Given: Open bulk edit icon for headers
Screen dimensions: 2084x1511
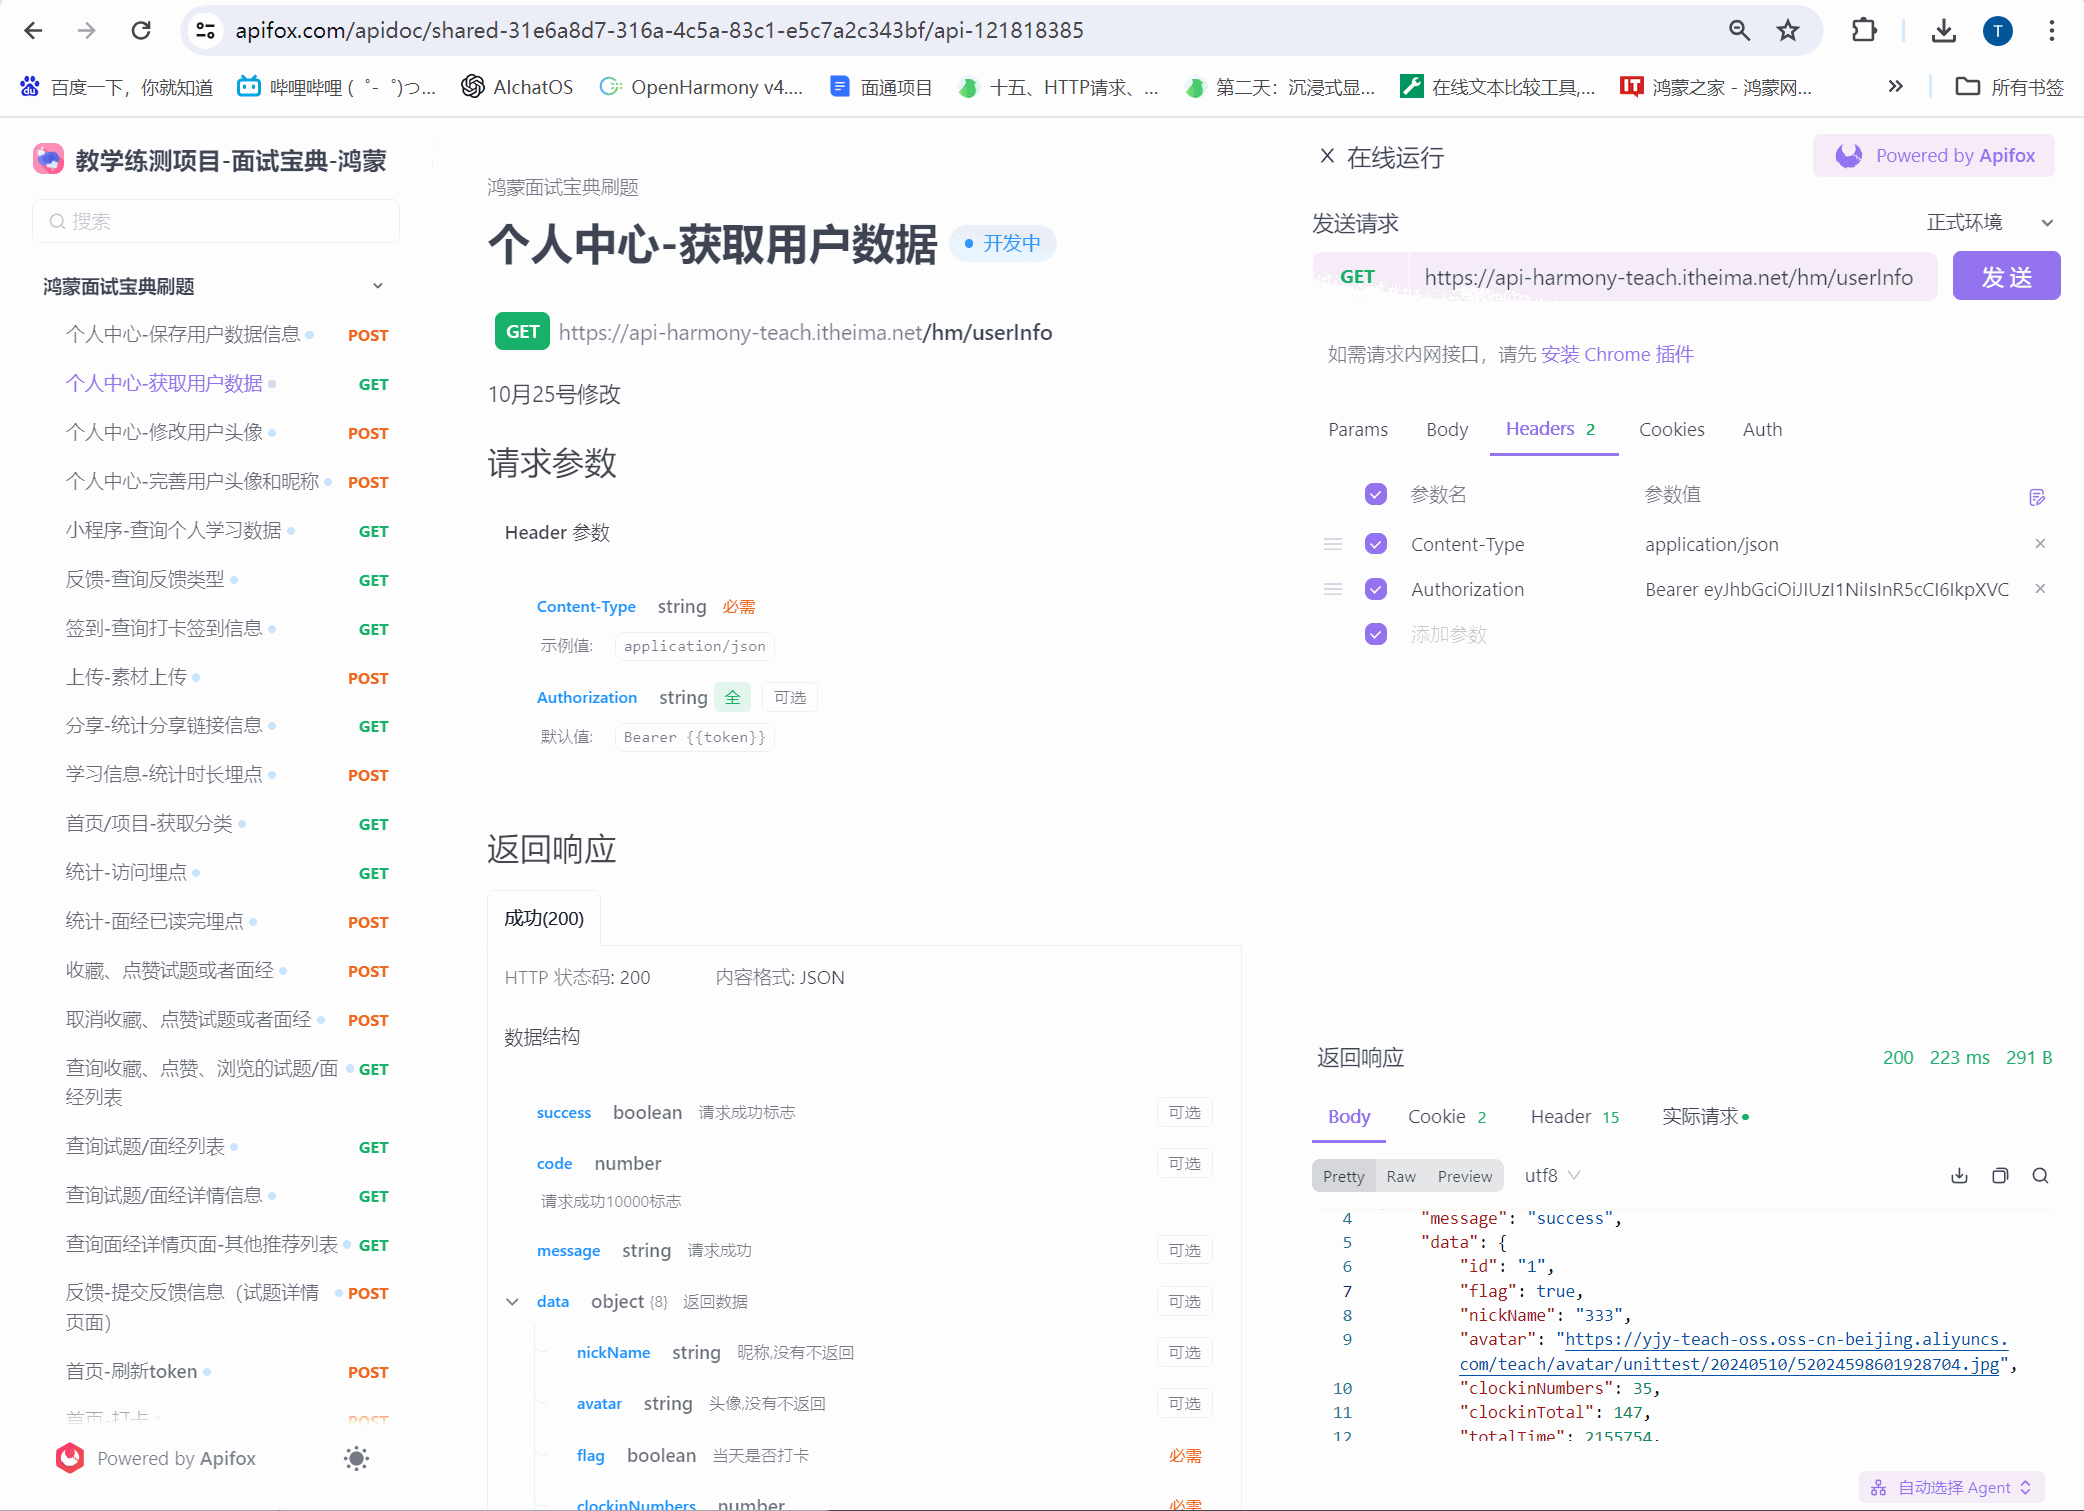Looking at the screenshot, I should click(x=2036, y=497).
